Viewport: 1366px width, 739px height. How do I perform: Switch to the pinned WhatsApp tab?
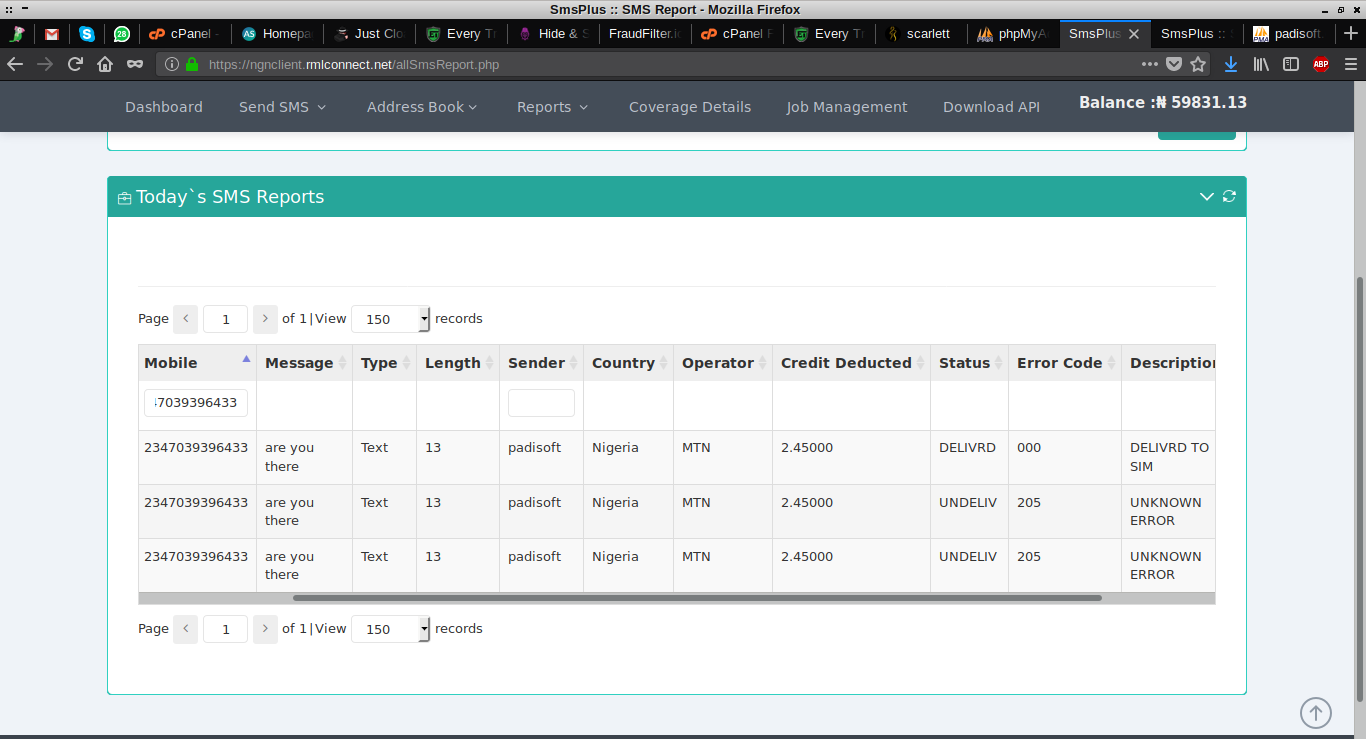[x=121, y=33]
